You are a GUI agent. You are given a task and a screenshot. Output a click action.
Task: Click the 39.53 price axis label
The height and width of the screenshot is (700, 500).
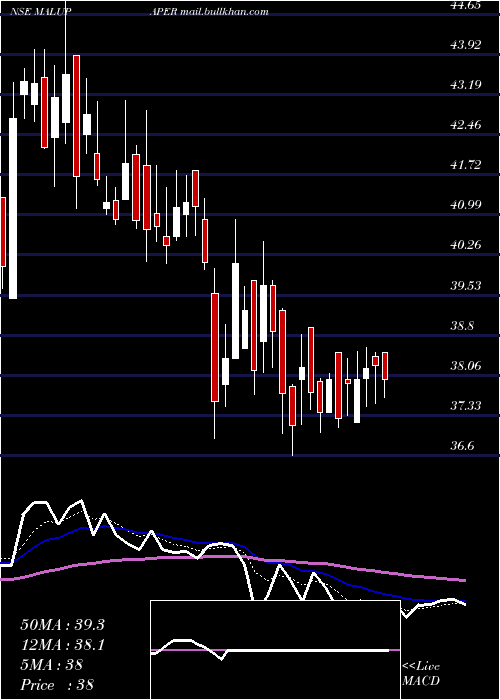click(467, 285)
